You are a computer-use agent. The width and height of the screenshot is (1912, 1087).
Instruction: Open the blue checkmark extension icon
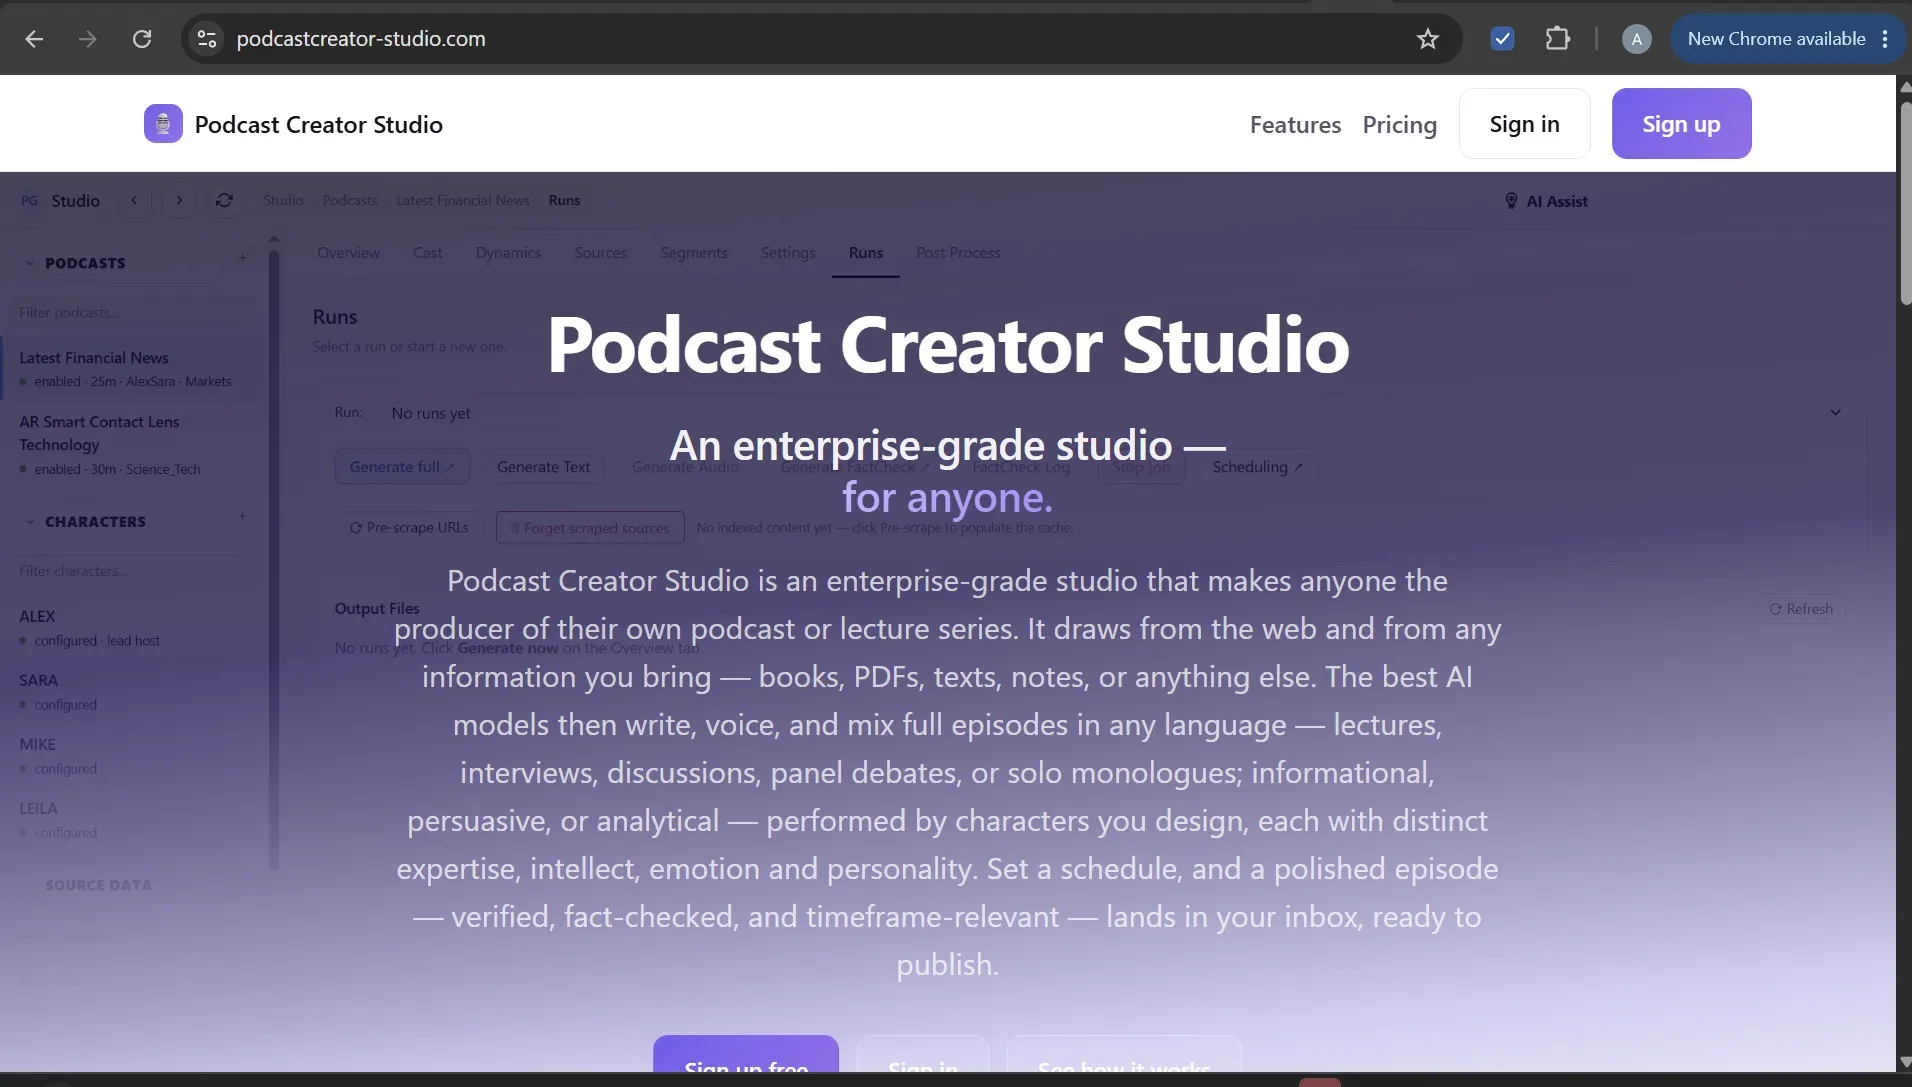tap(1502, 39)
